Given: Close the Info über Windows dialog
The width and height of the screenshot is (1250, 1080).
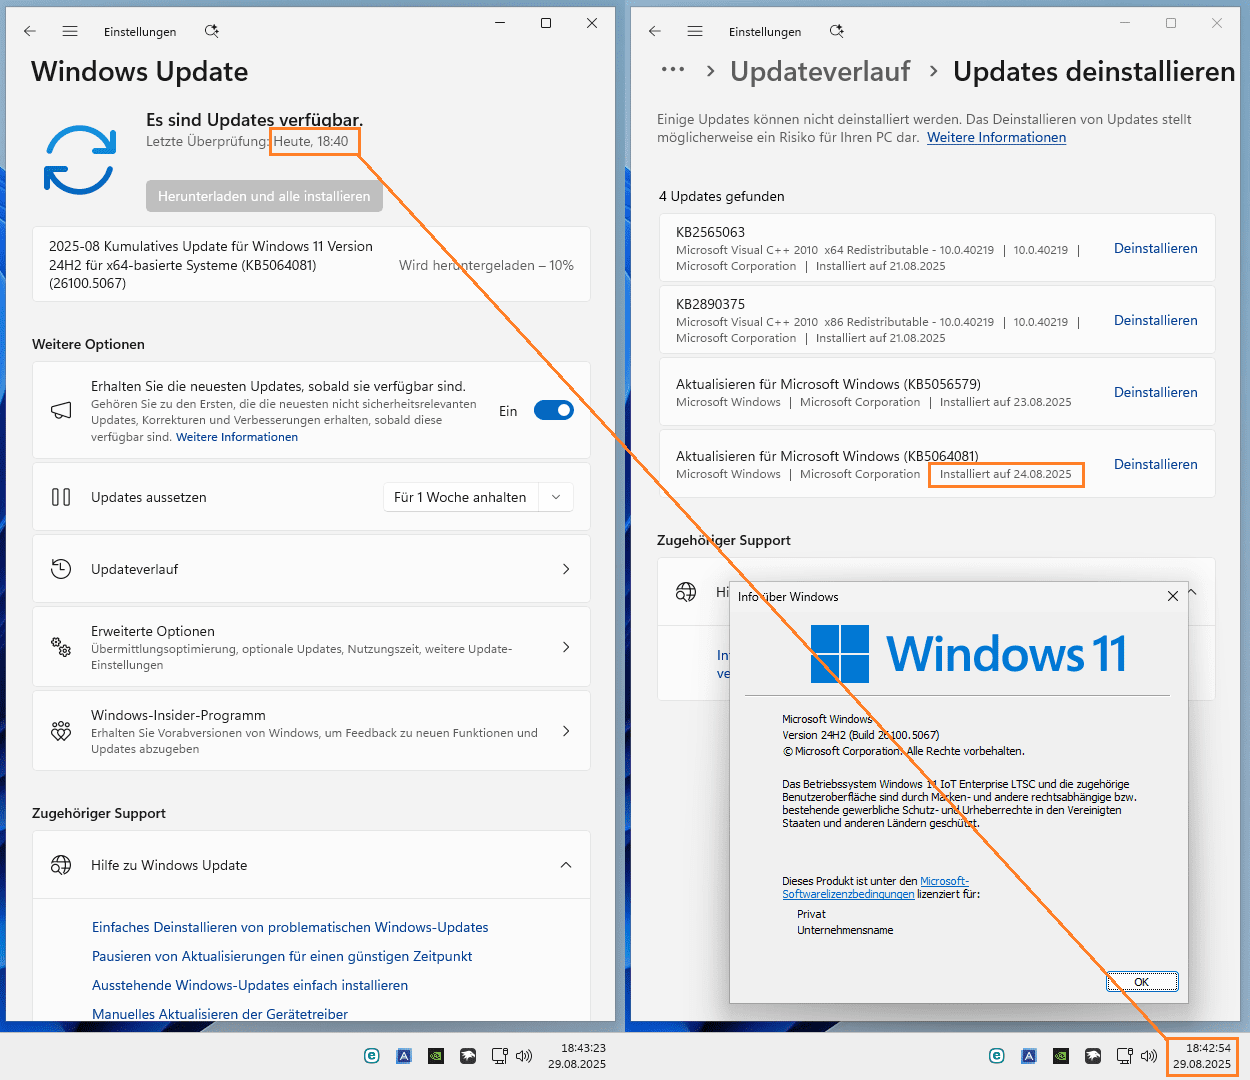Looking at the screenshot, I should [x=1172, y=596].
